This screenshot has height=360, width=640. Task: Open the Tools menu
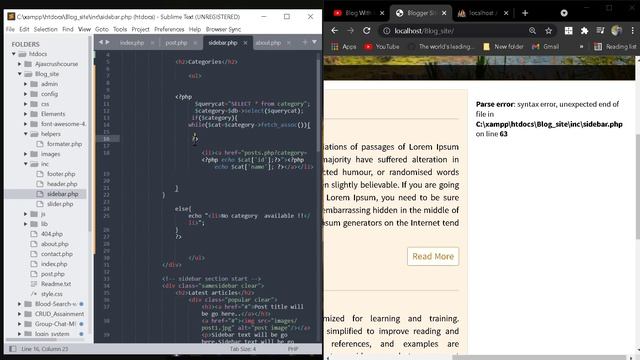[120, 29]
